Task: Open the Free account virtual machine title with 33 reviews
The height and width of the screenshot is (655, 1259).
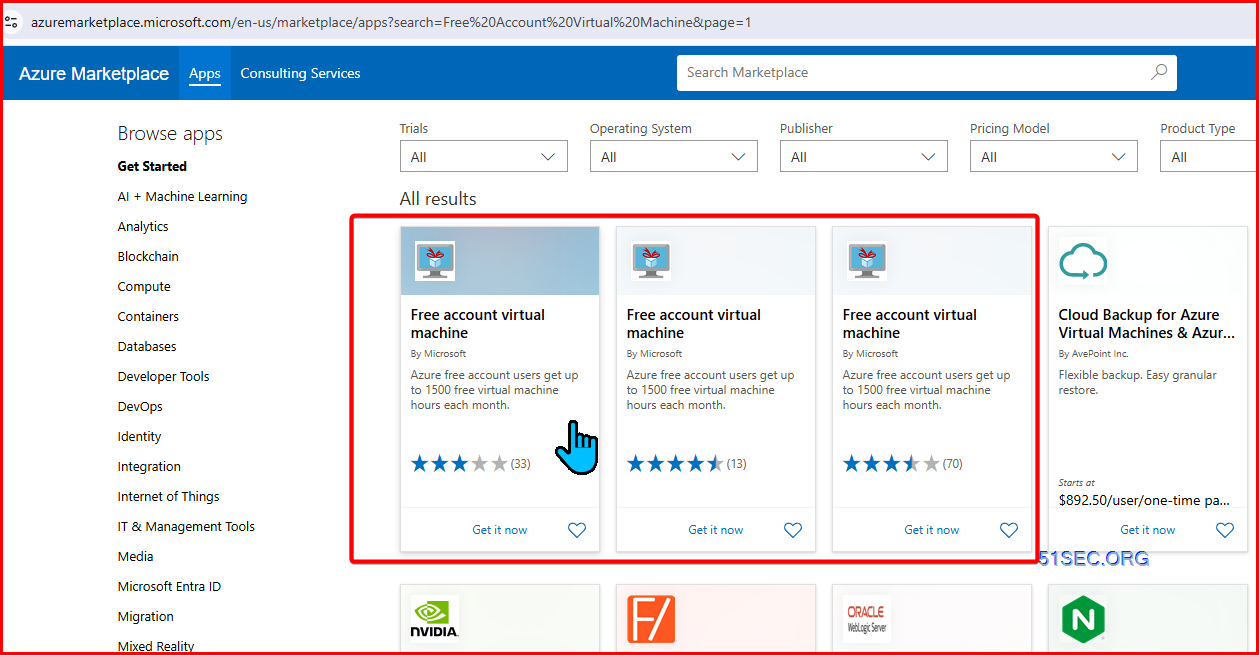Action: click(478, 323)
